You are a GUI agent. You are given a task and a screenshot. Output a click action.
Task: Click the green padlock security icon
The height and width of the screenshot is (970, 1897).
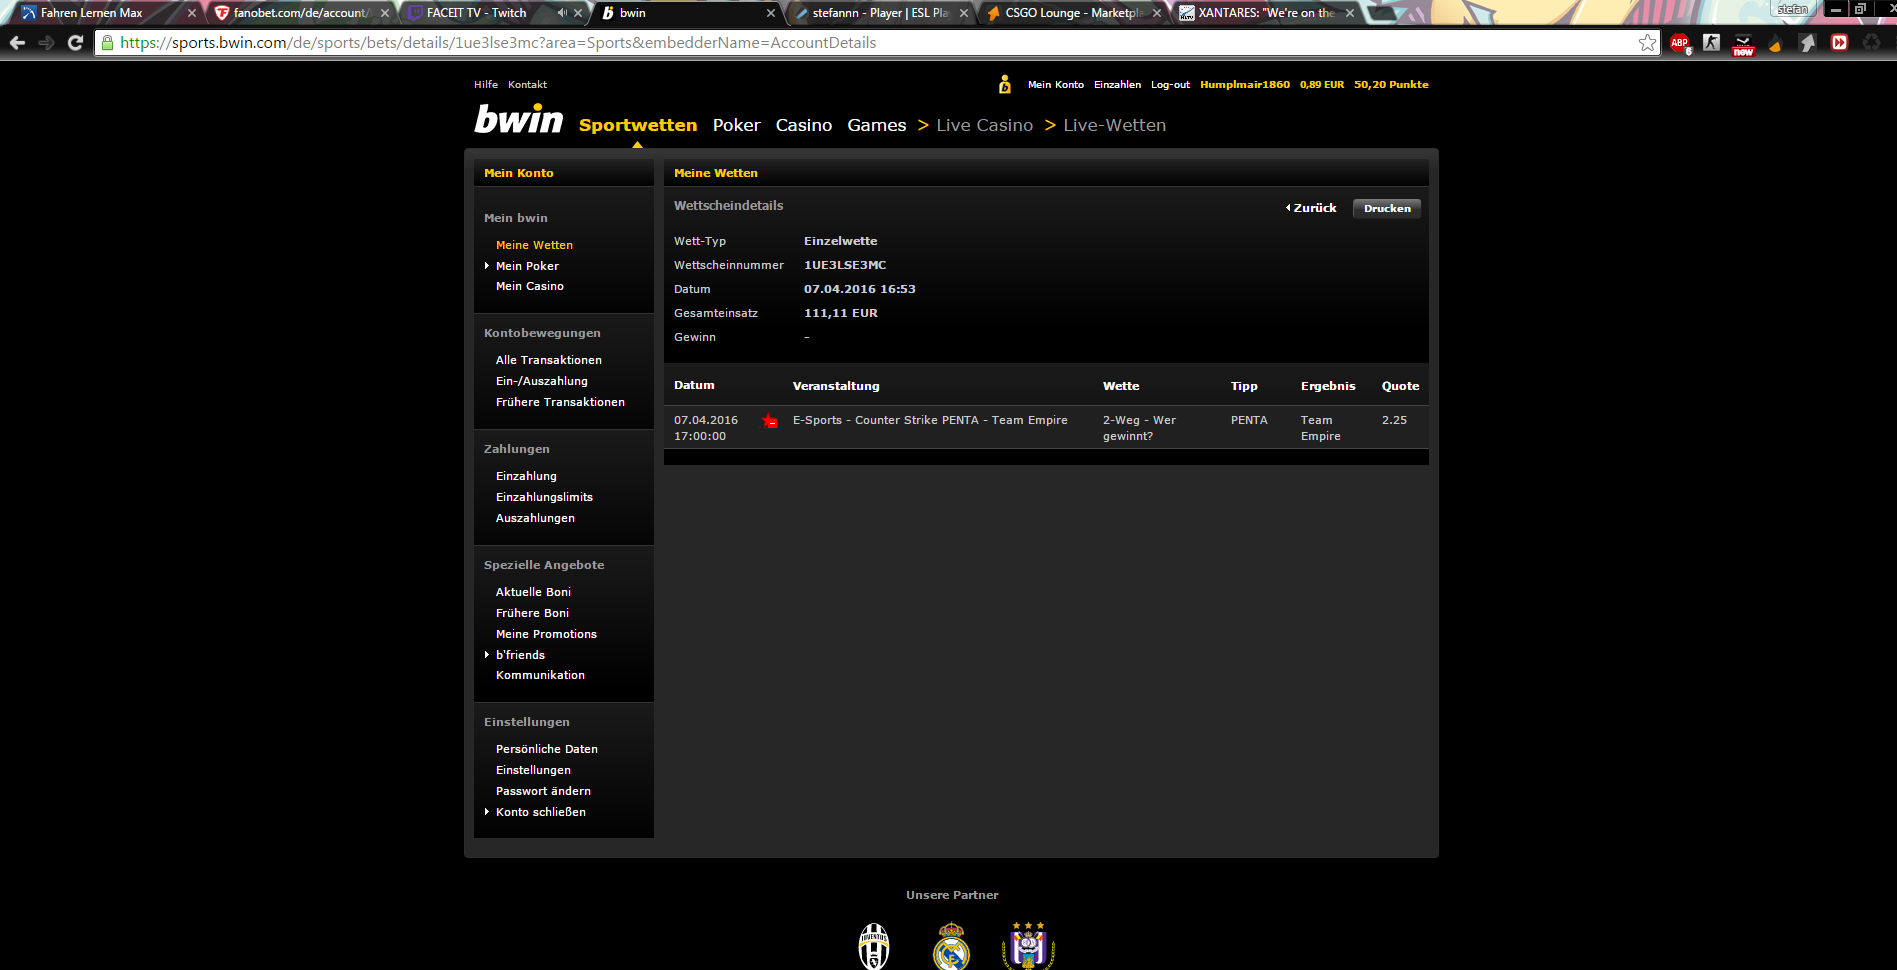click(x=108, y=43)
